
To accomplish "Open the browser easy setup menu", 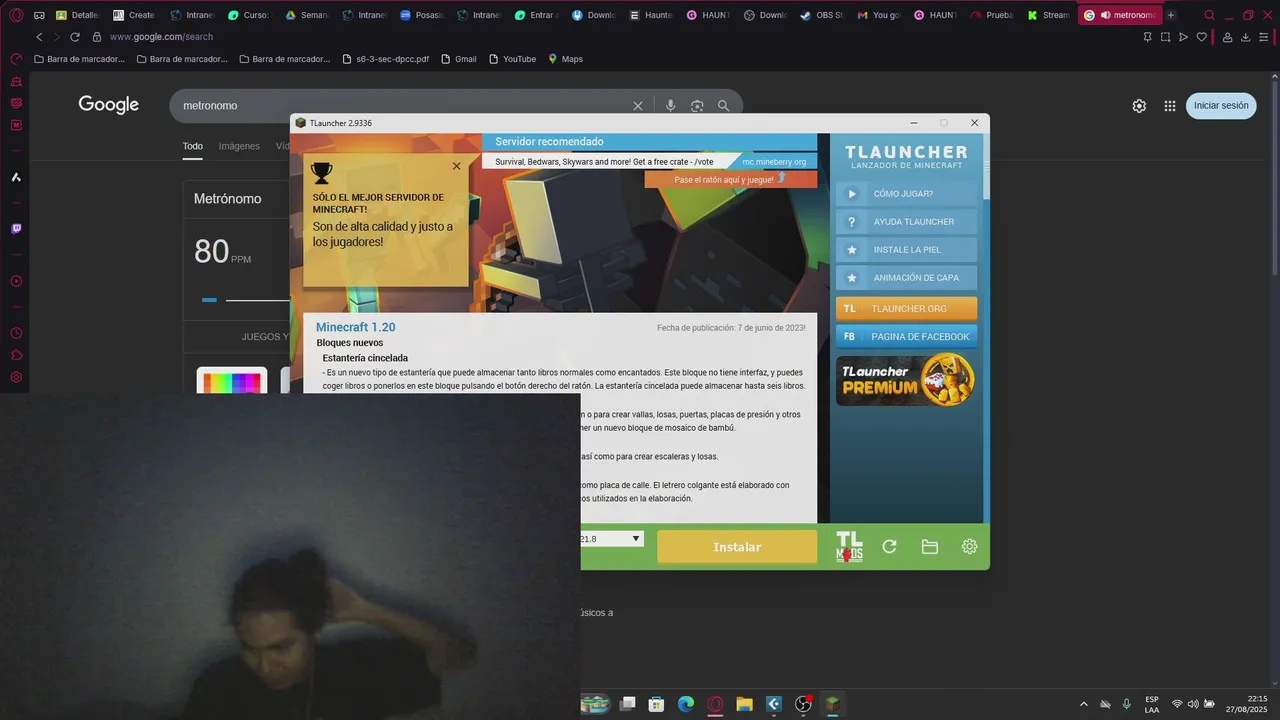I will (x=1265, y=37).
